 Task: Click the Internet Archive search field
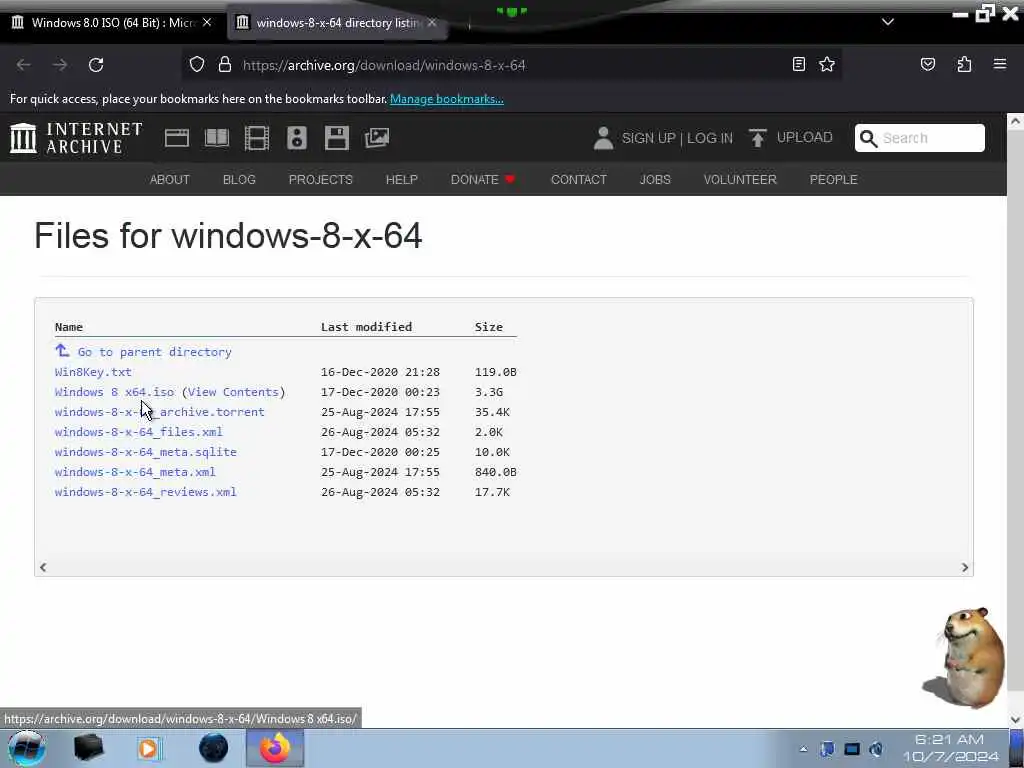pyautogui.click(x=920, y=138)
